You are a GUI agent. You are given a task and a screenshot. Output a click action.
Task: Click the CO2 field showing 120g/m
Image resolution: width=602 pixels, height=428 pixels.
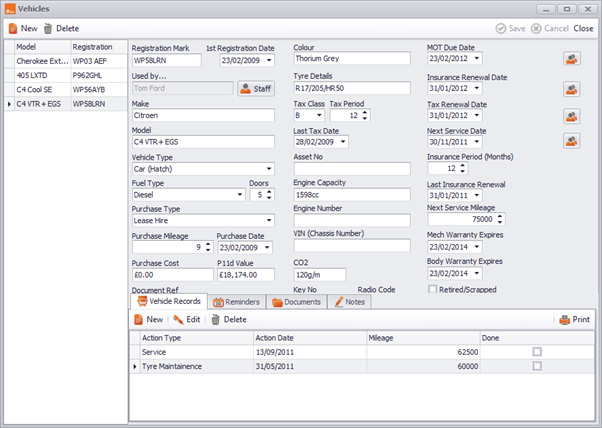(x=319, y=274)
